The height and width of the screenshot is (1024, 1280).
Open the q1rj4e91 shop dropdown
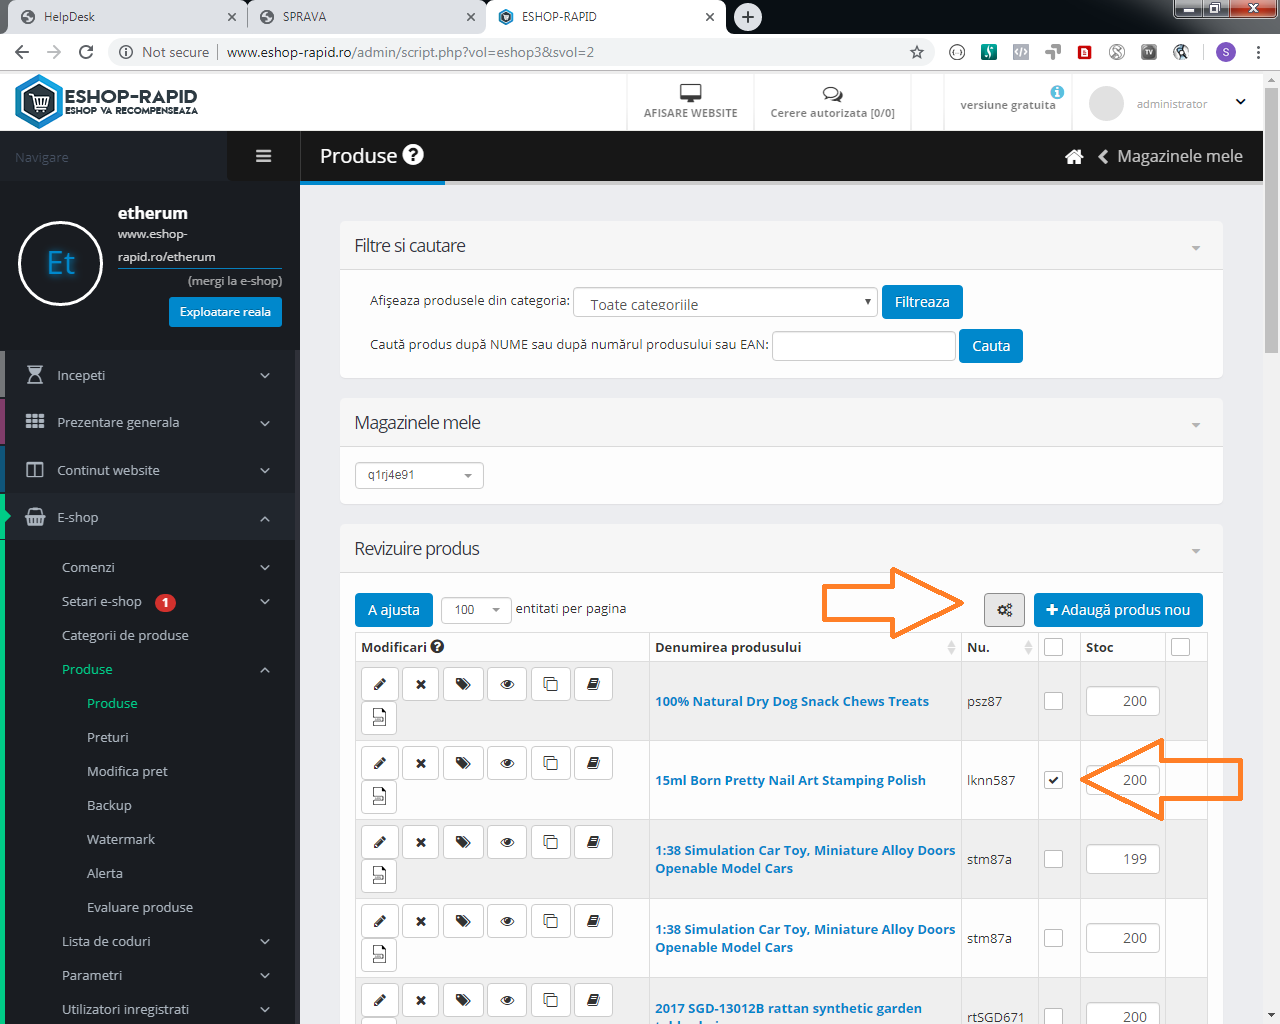pyautogui.click(x=419, y=475)
